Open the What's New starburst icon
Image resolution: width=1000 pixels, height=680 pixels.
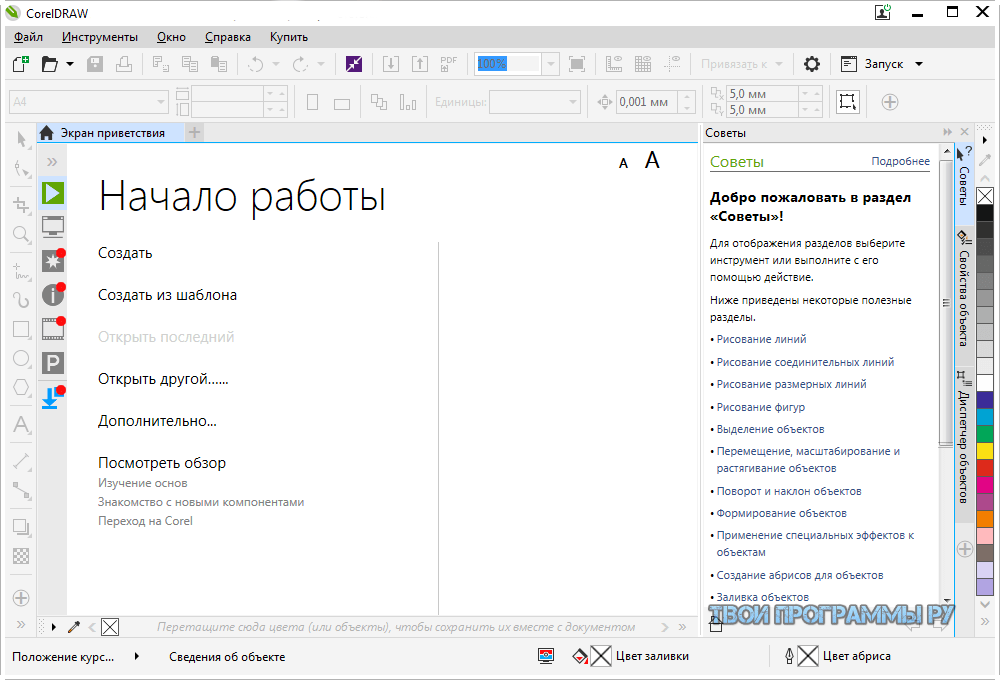[x=53, y=260]
